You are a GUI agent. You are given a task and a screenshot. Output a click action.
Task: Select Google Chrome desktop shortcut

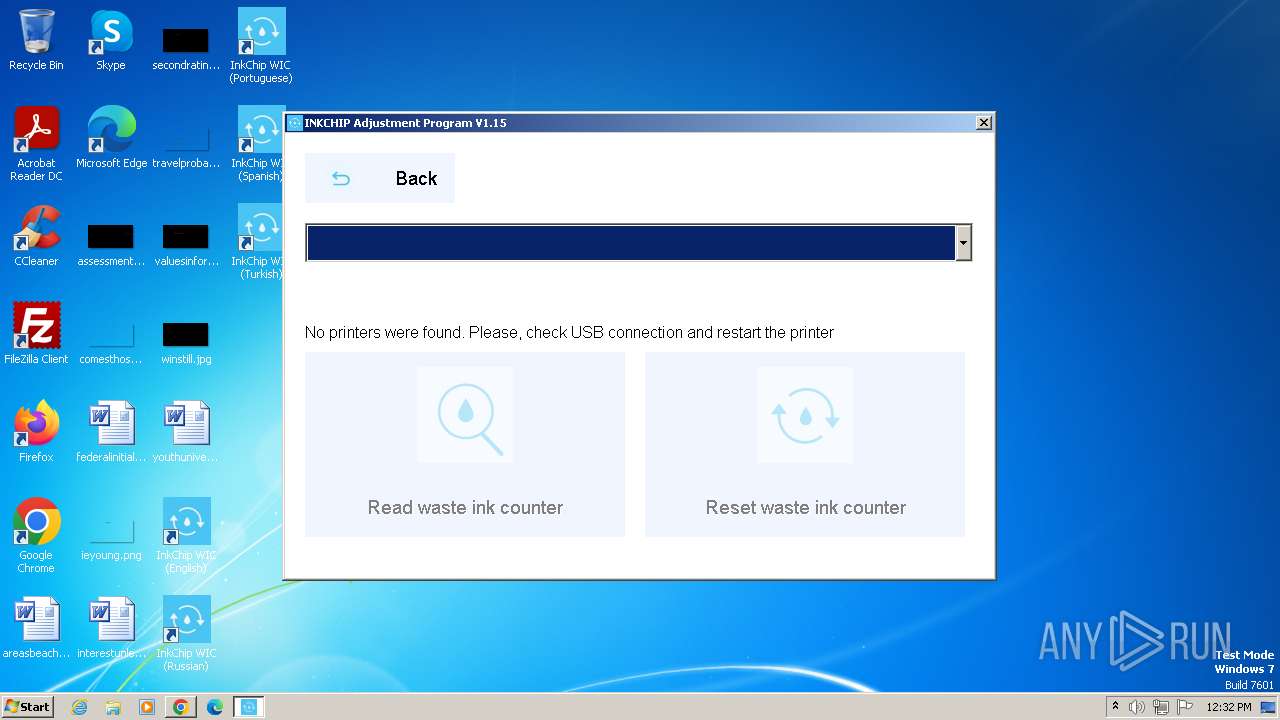(36, 536)
